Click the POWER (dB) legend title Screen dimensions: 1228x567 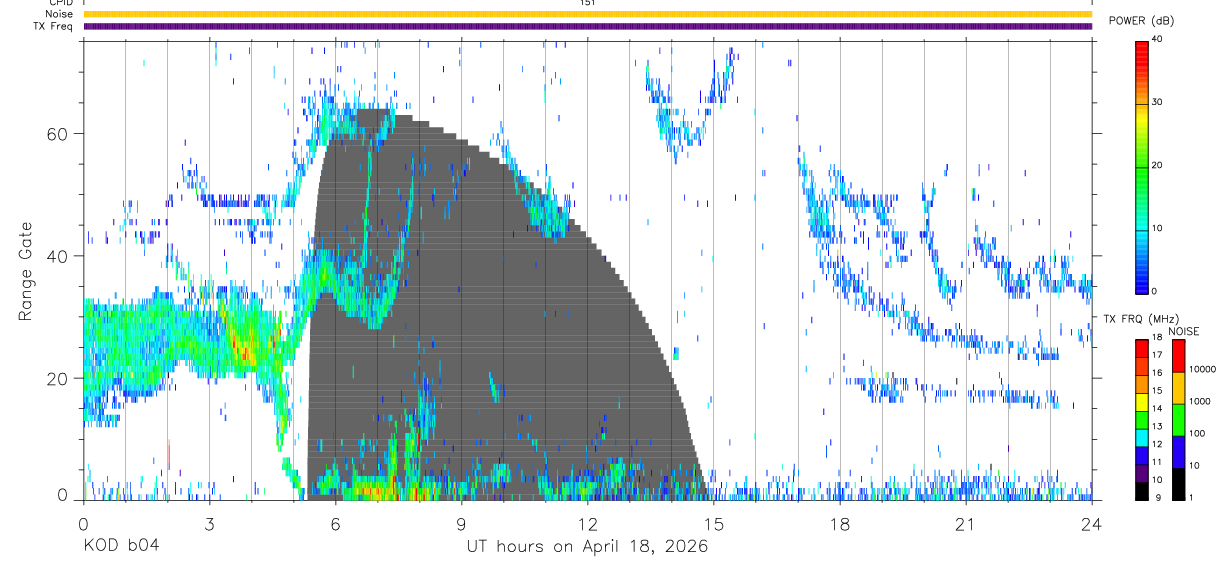[1141, 21]
